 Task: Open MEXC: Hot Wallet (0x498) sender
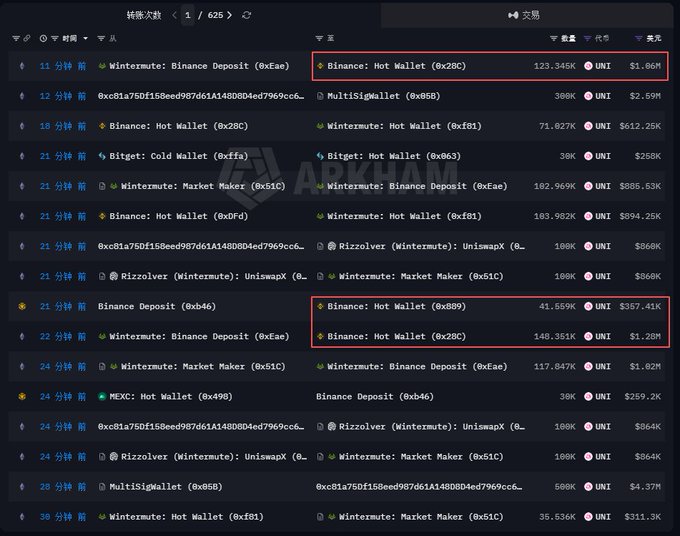point(171,396)
